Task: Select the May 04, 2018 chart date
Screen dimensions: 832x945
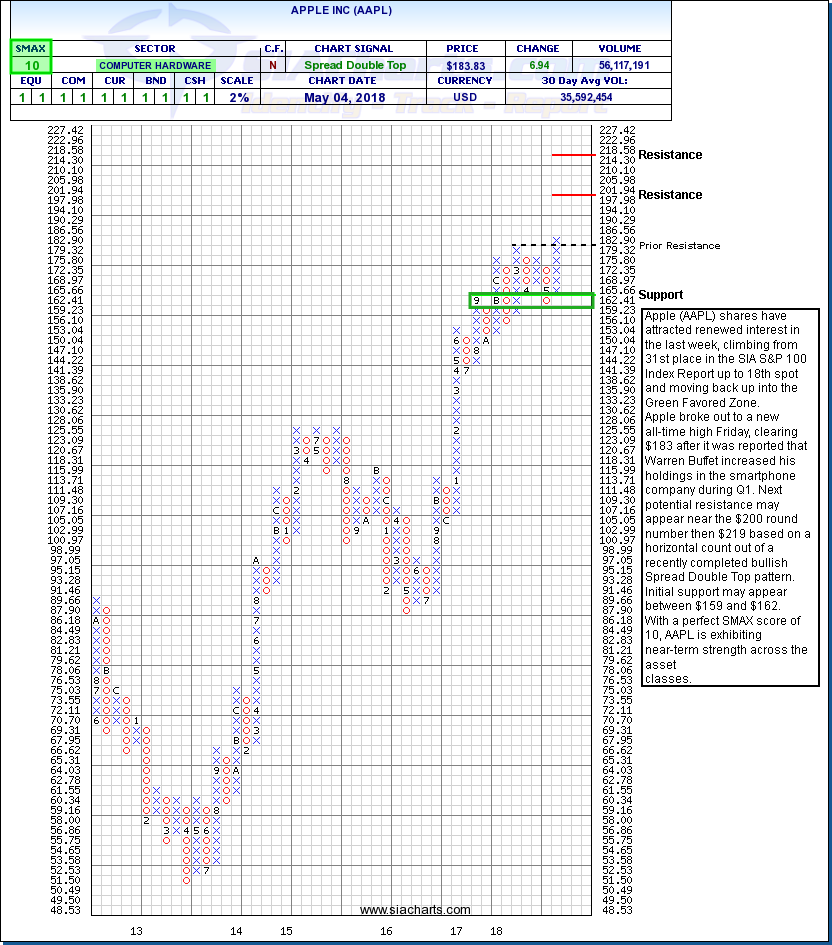Action: pos(353,98)
